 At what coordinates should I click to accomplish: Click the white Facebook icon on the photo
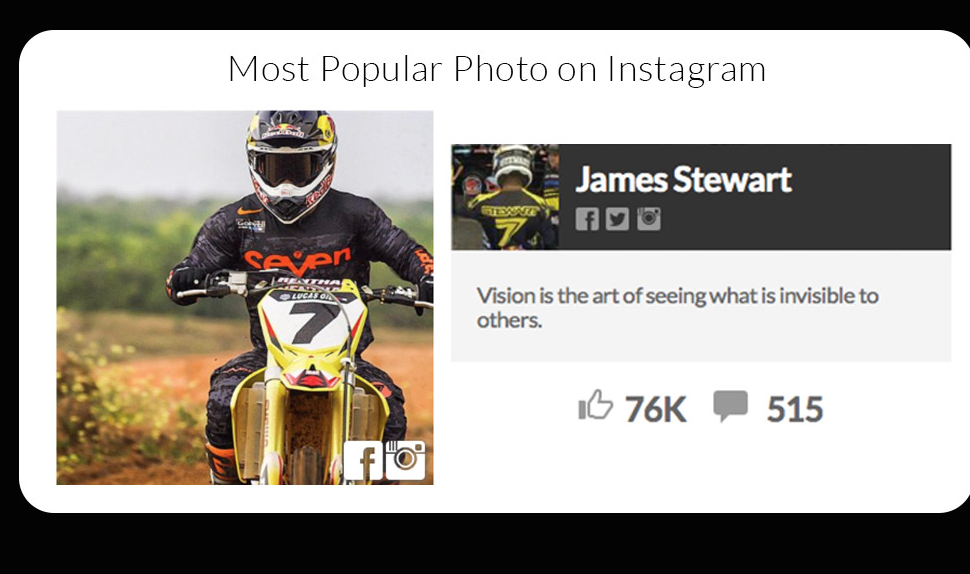click(363, 461)
